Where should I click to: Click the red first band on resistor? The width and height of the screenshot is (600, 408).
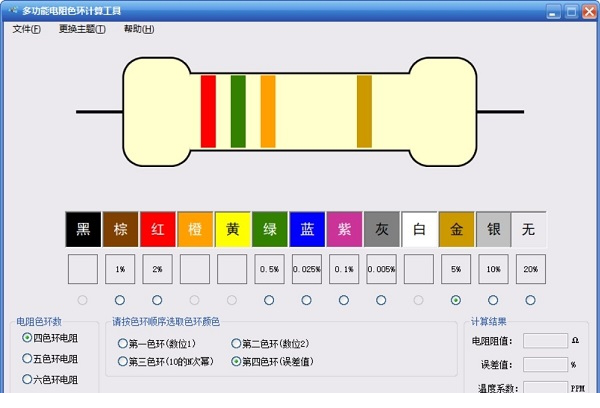[x=208, y=111]
